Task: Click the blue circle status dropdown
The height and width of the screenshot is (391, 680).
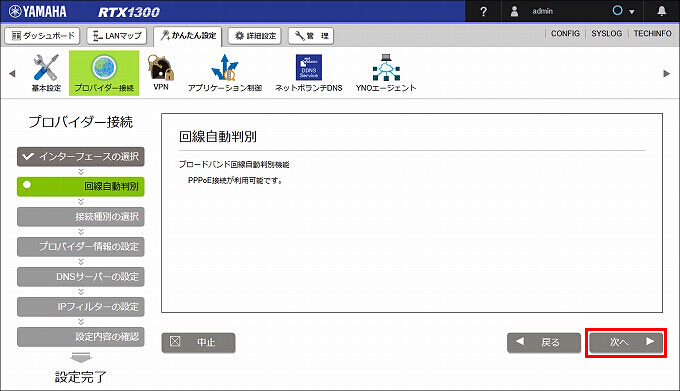Action: [623, 11]
